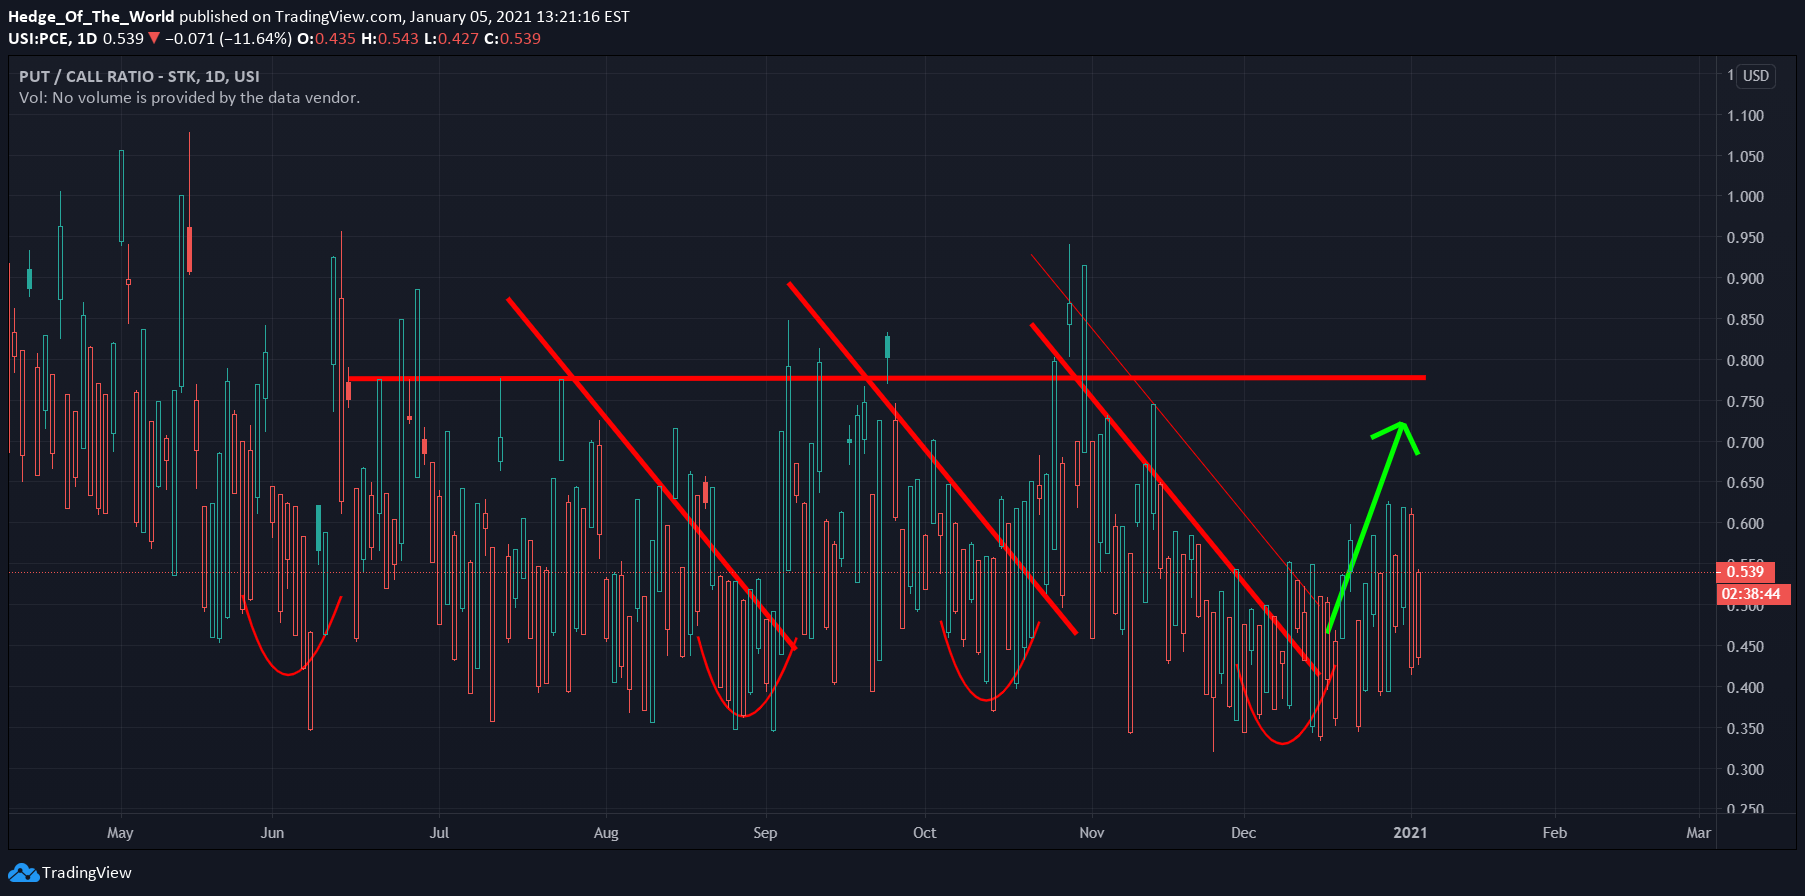Click the 1.100 price level label

(x=1745, y=116)
